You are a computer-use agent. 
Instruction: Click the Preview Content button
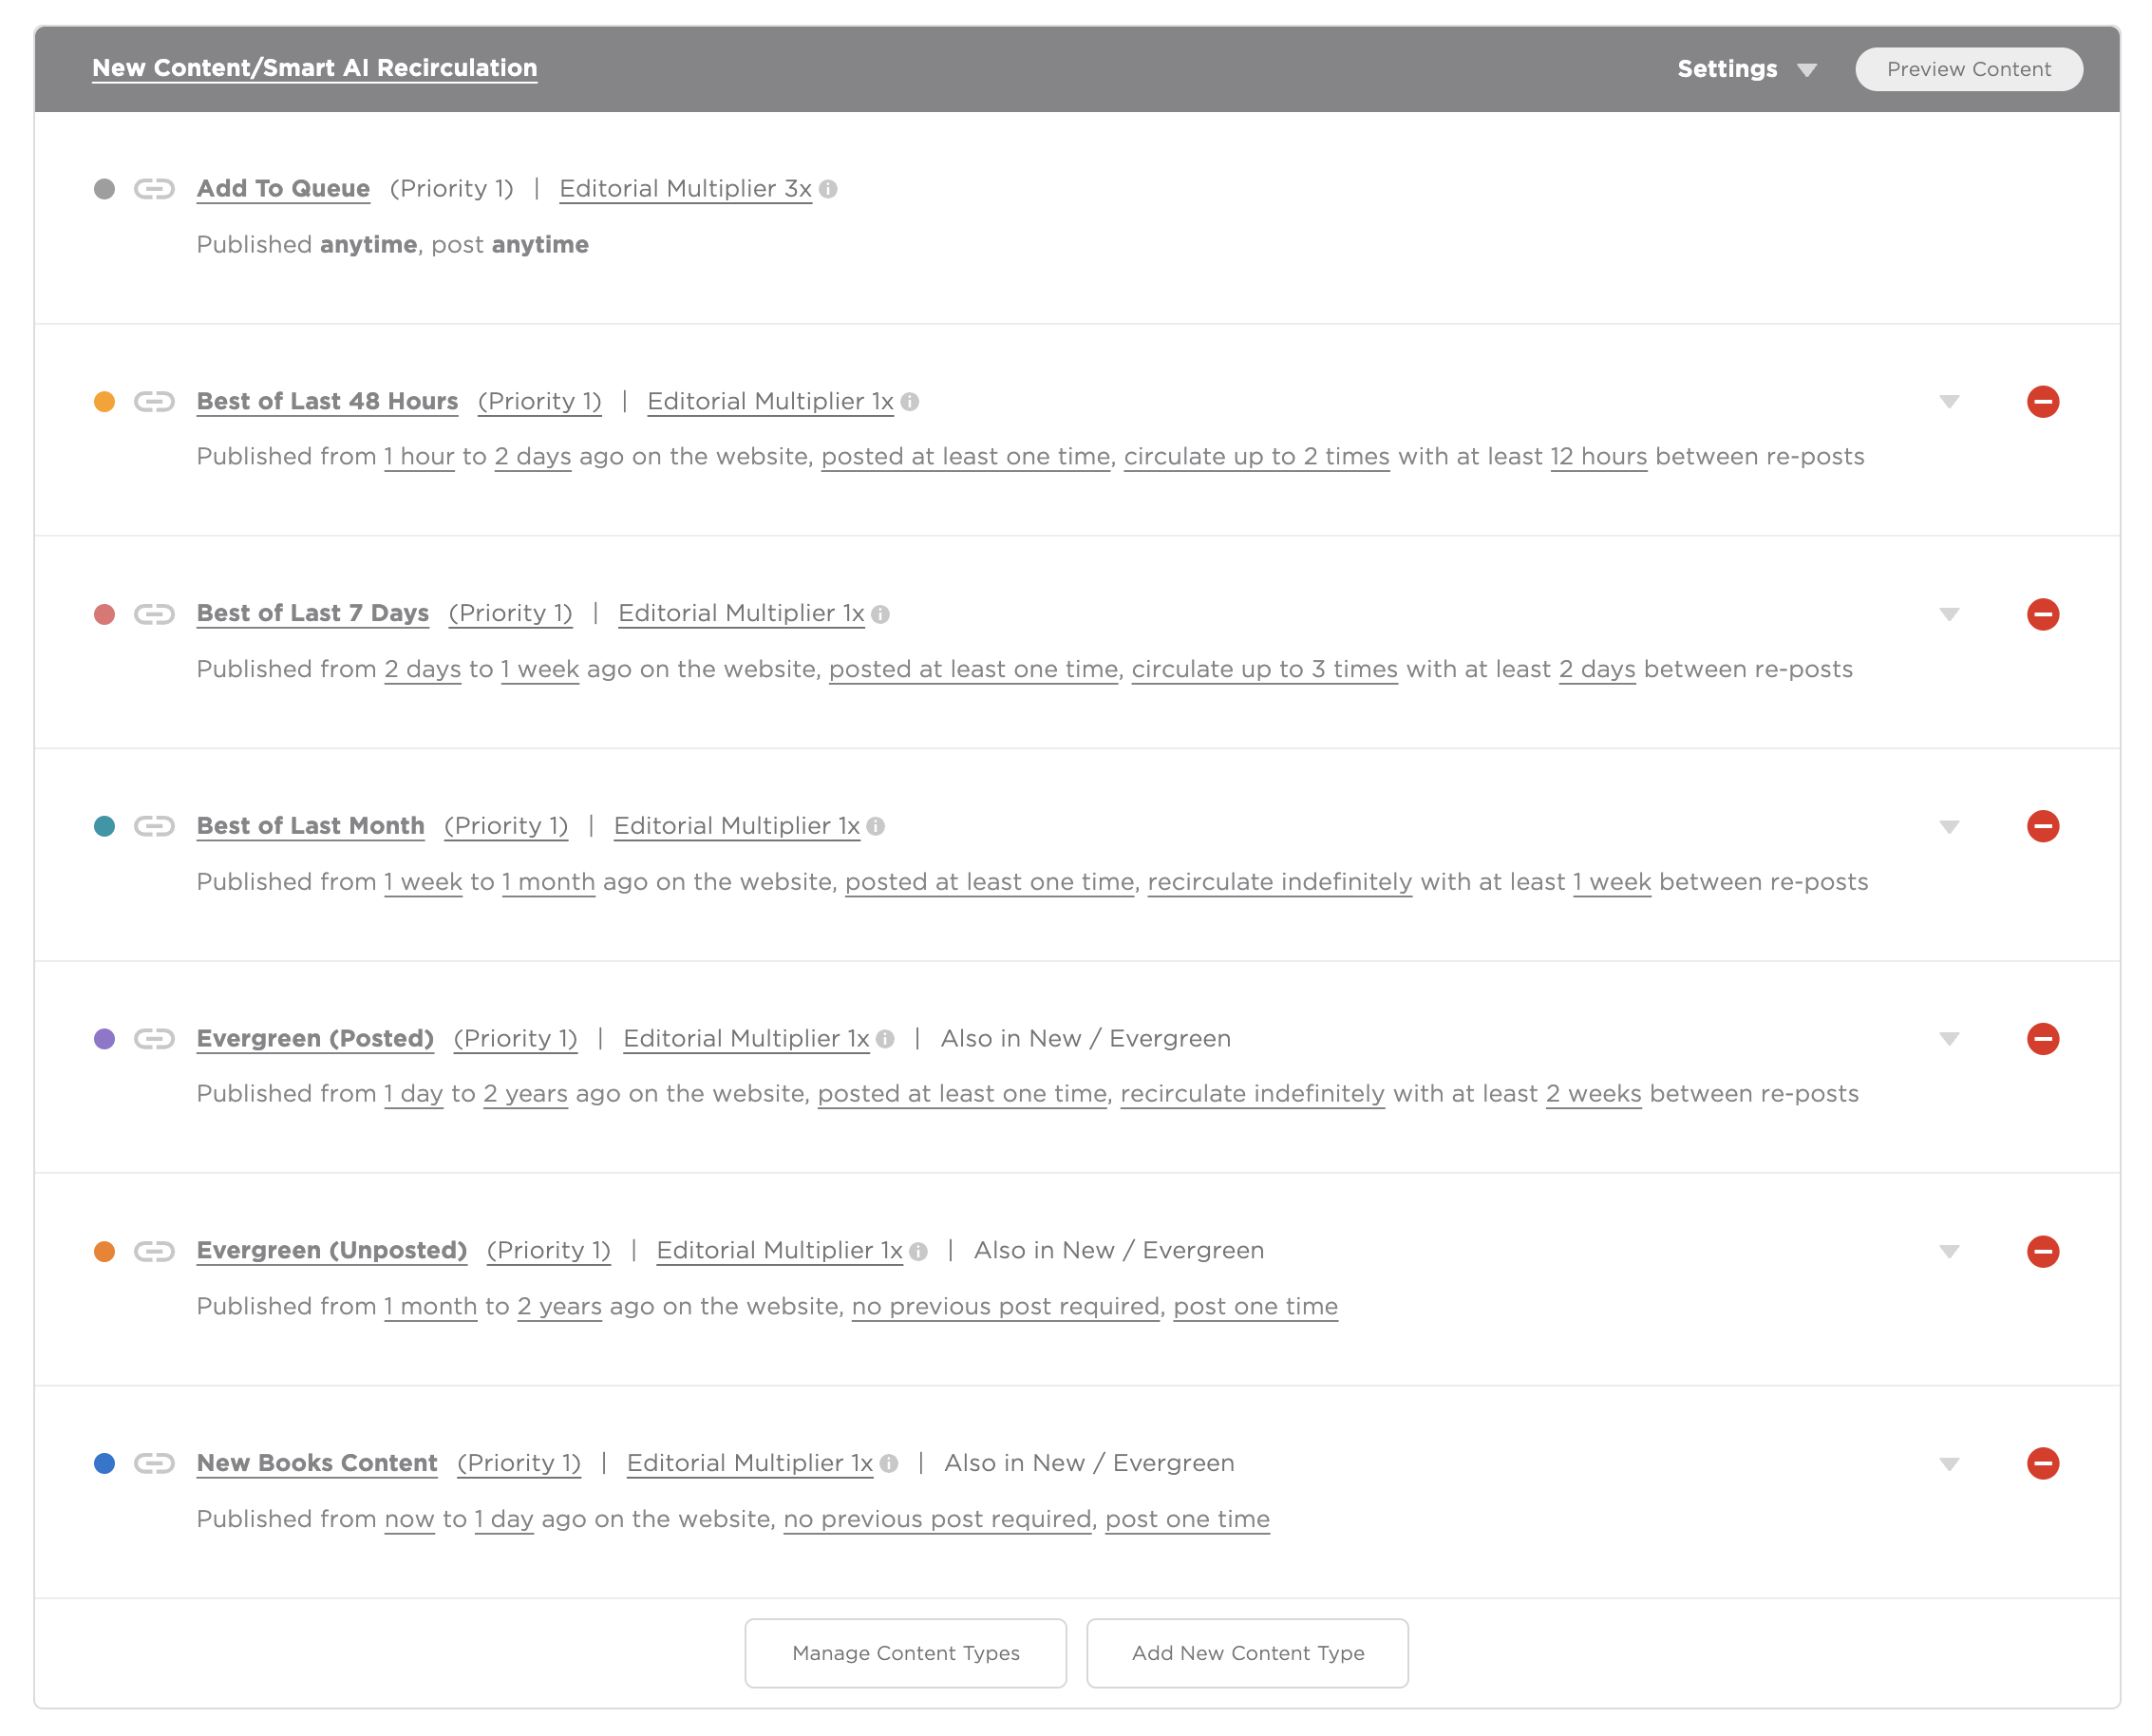click(x=1969, y=69)
